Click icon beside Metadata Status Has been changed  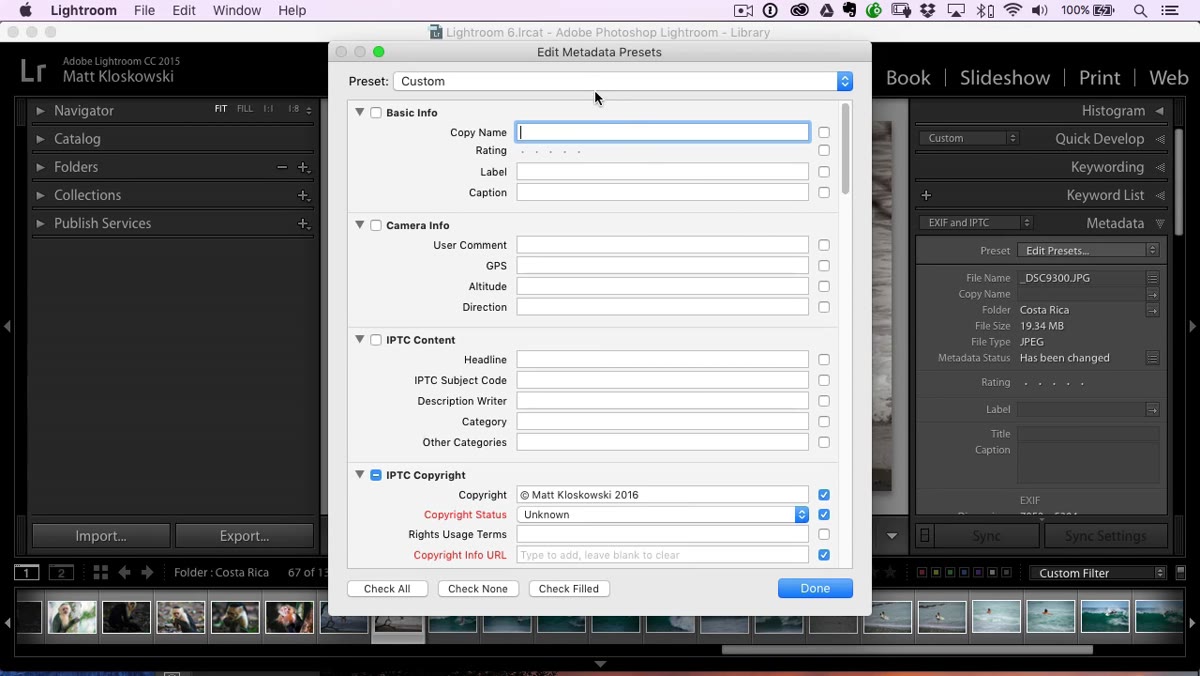[1153, 358]
